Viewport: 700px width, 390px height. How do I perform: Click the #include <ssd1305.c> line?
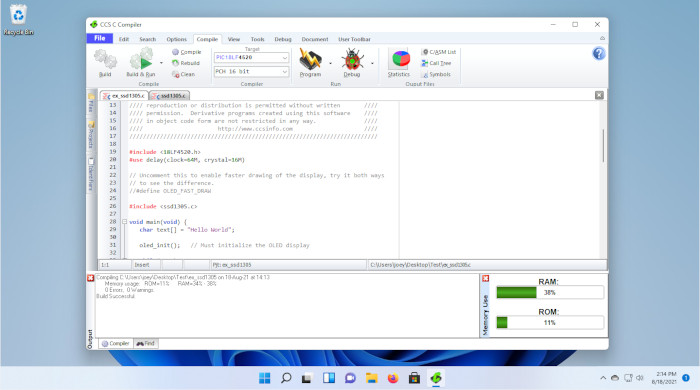pos(163,206)
